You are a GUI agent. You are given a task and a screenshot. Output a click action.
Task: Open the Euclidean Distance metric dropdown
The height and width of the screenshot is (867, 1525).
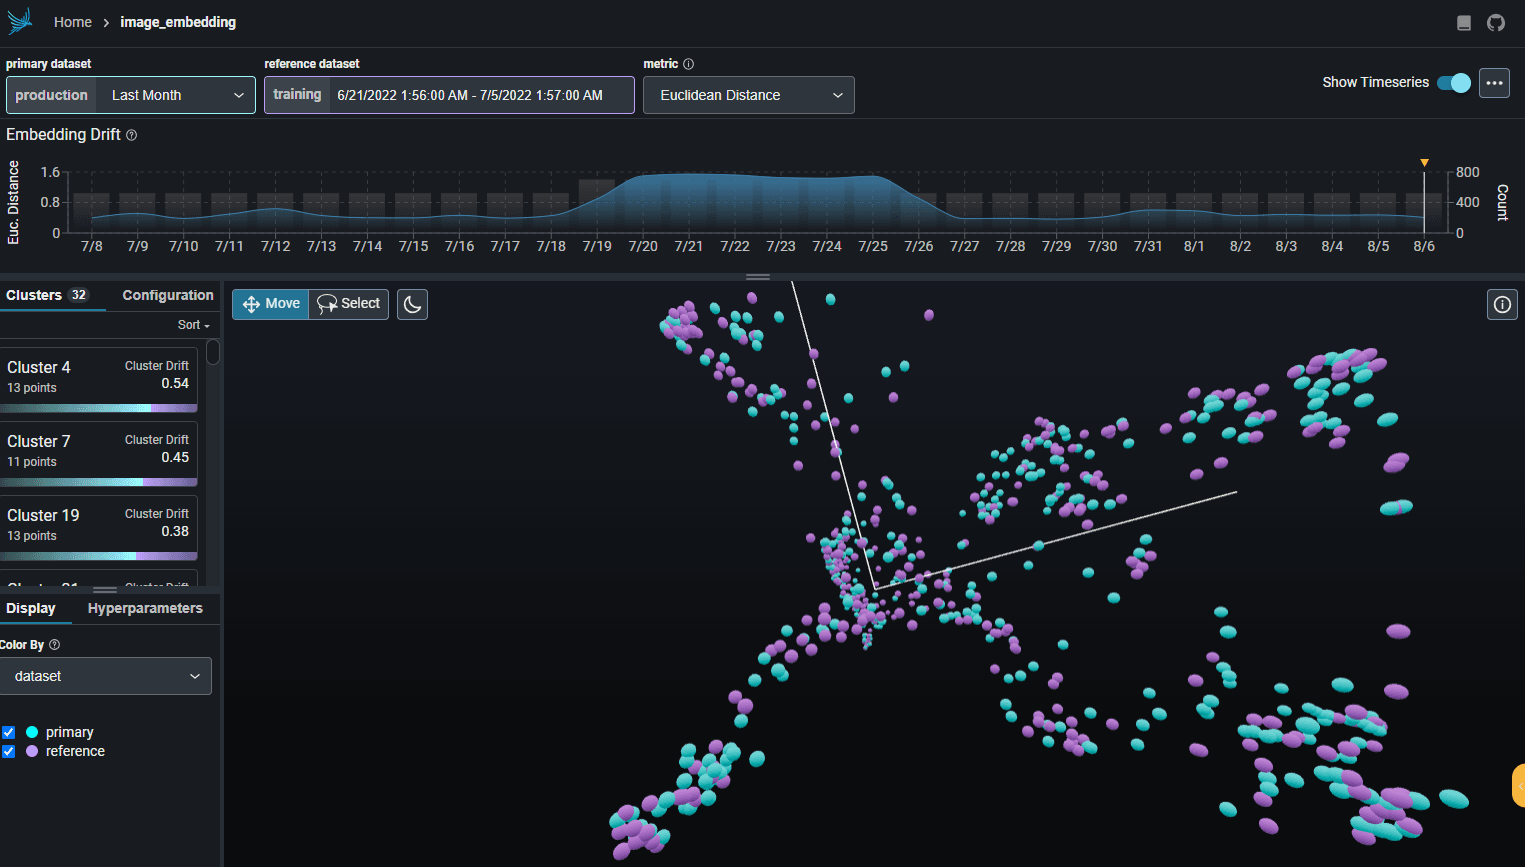point(748,95)
